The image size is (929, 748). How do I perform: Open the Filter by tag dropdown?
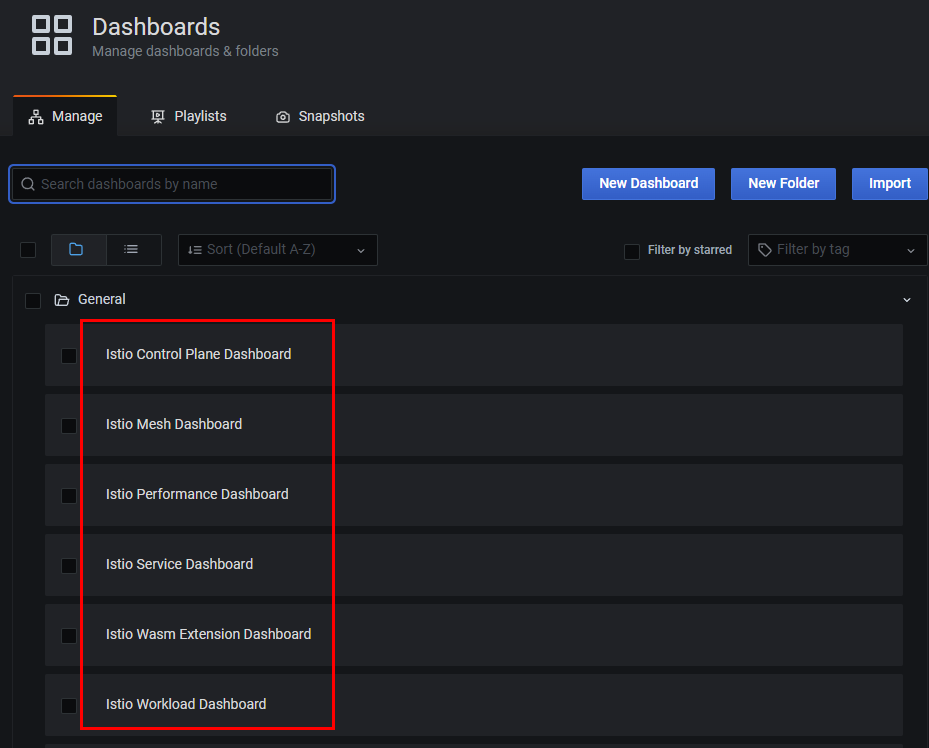tap(837, 250)
